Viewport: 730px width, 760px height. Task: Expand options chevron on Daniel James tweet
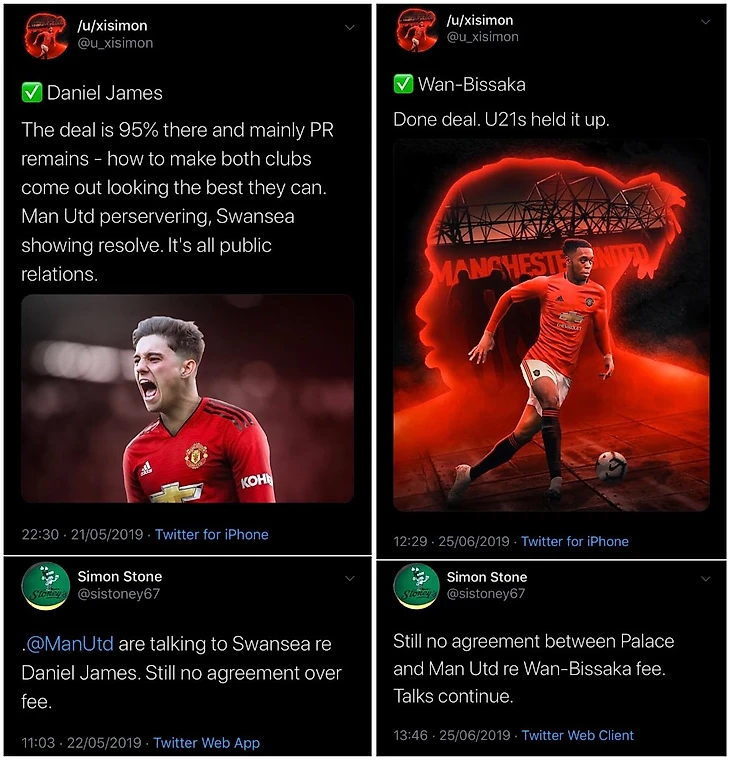[349, 27]
